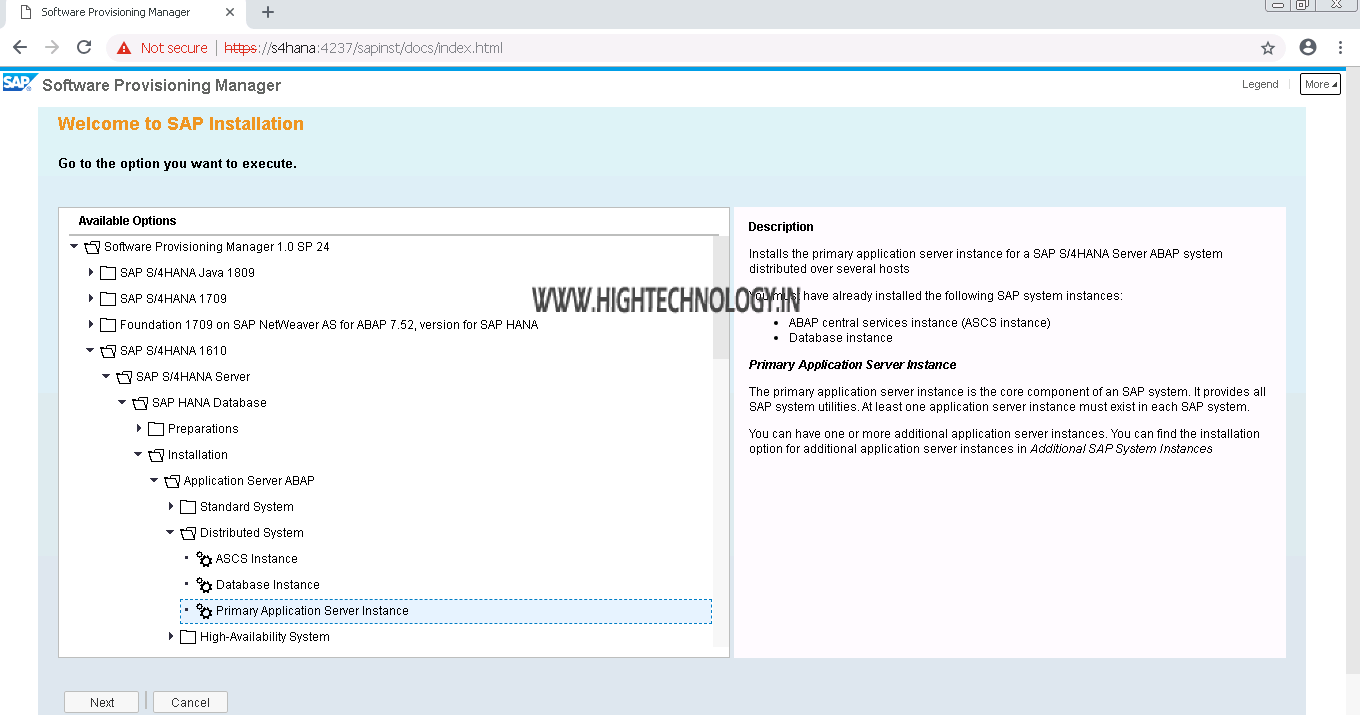Click the Available Options tree scrollbar
The height and width of the screenshot is (715, 1360).
pos(721,298)
